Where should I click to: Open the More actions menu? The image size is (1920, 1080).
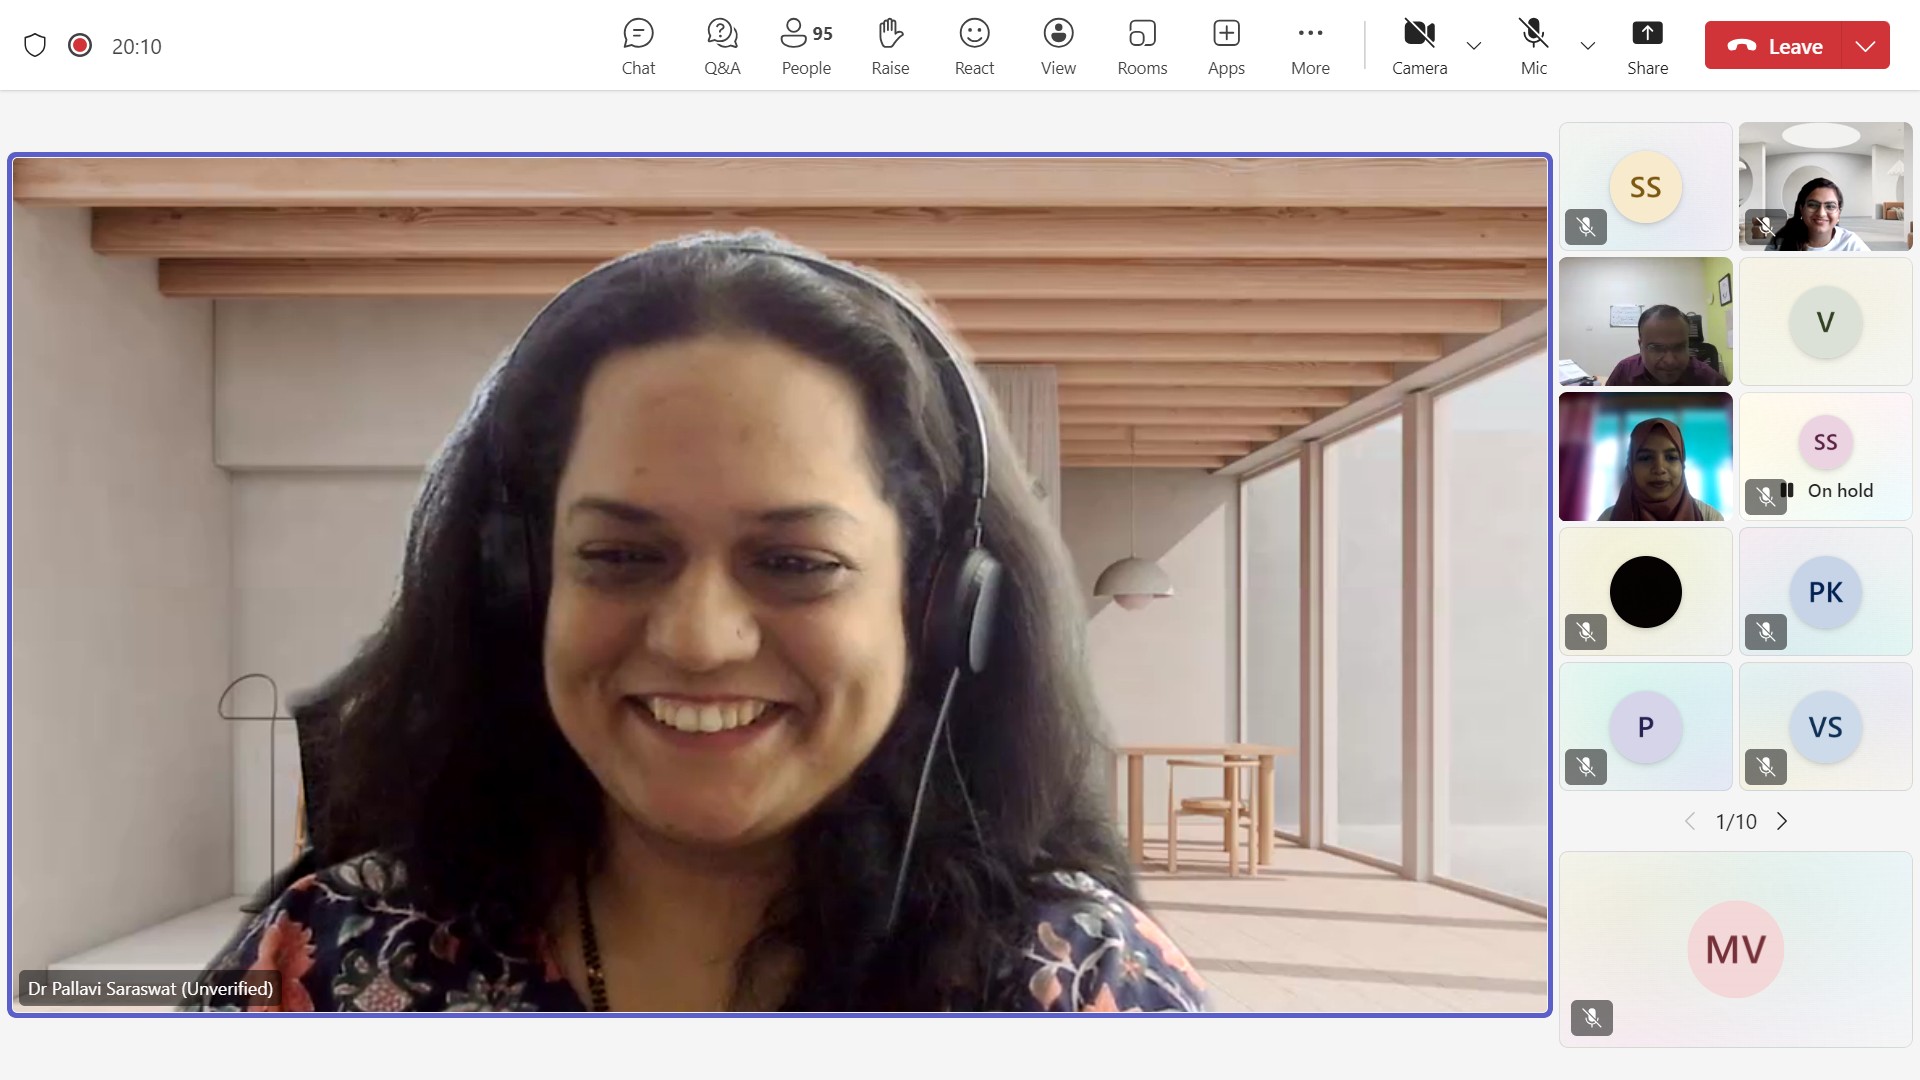tap(1310, 46)
